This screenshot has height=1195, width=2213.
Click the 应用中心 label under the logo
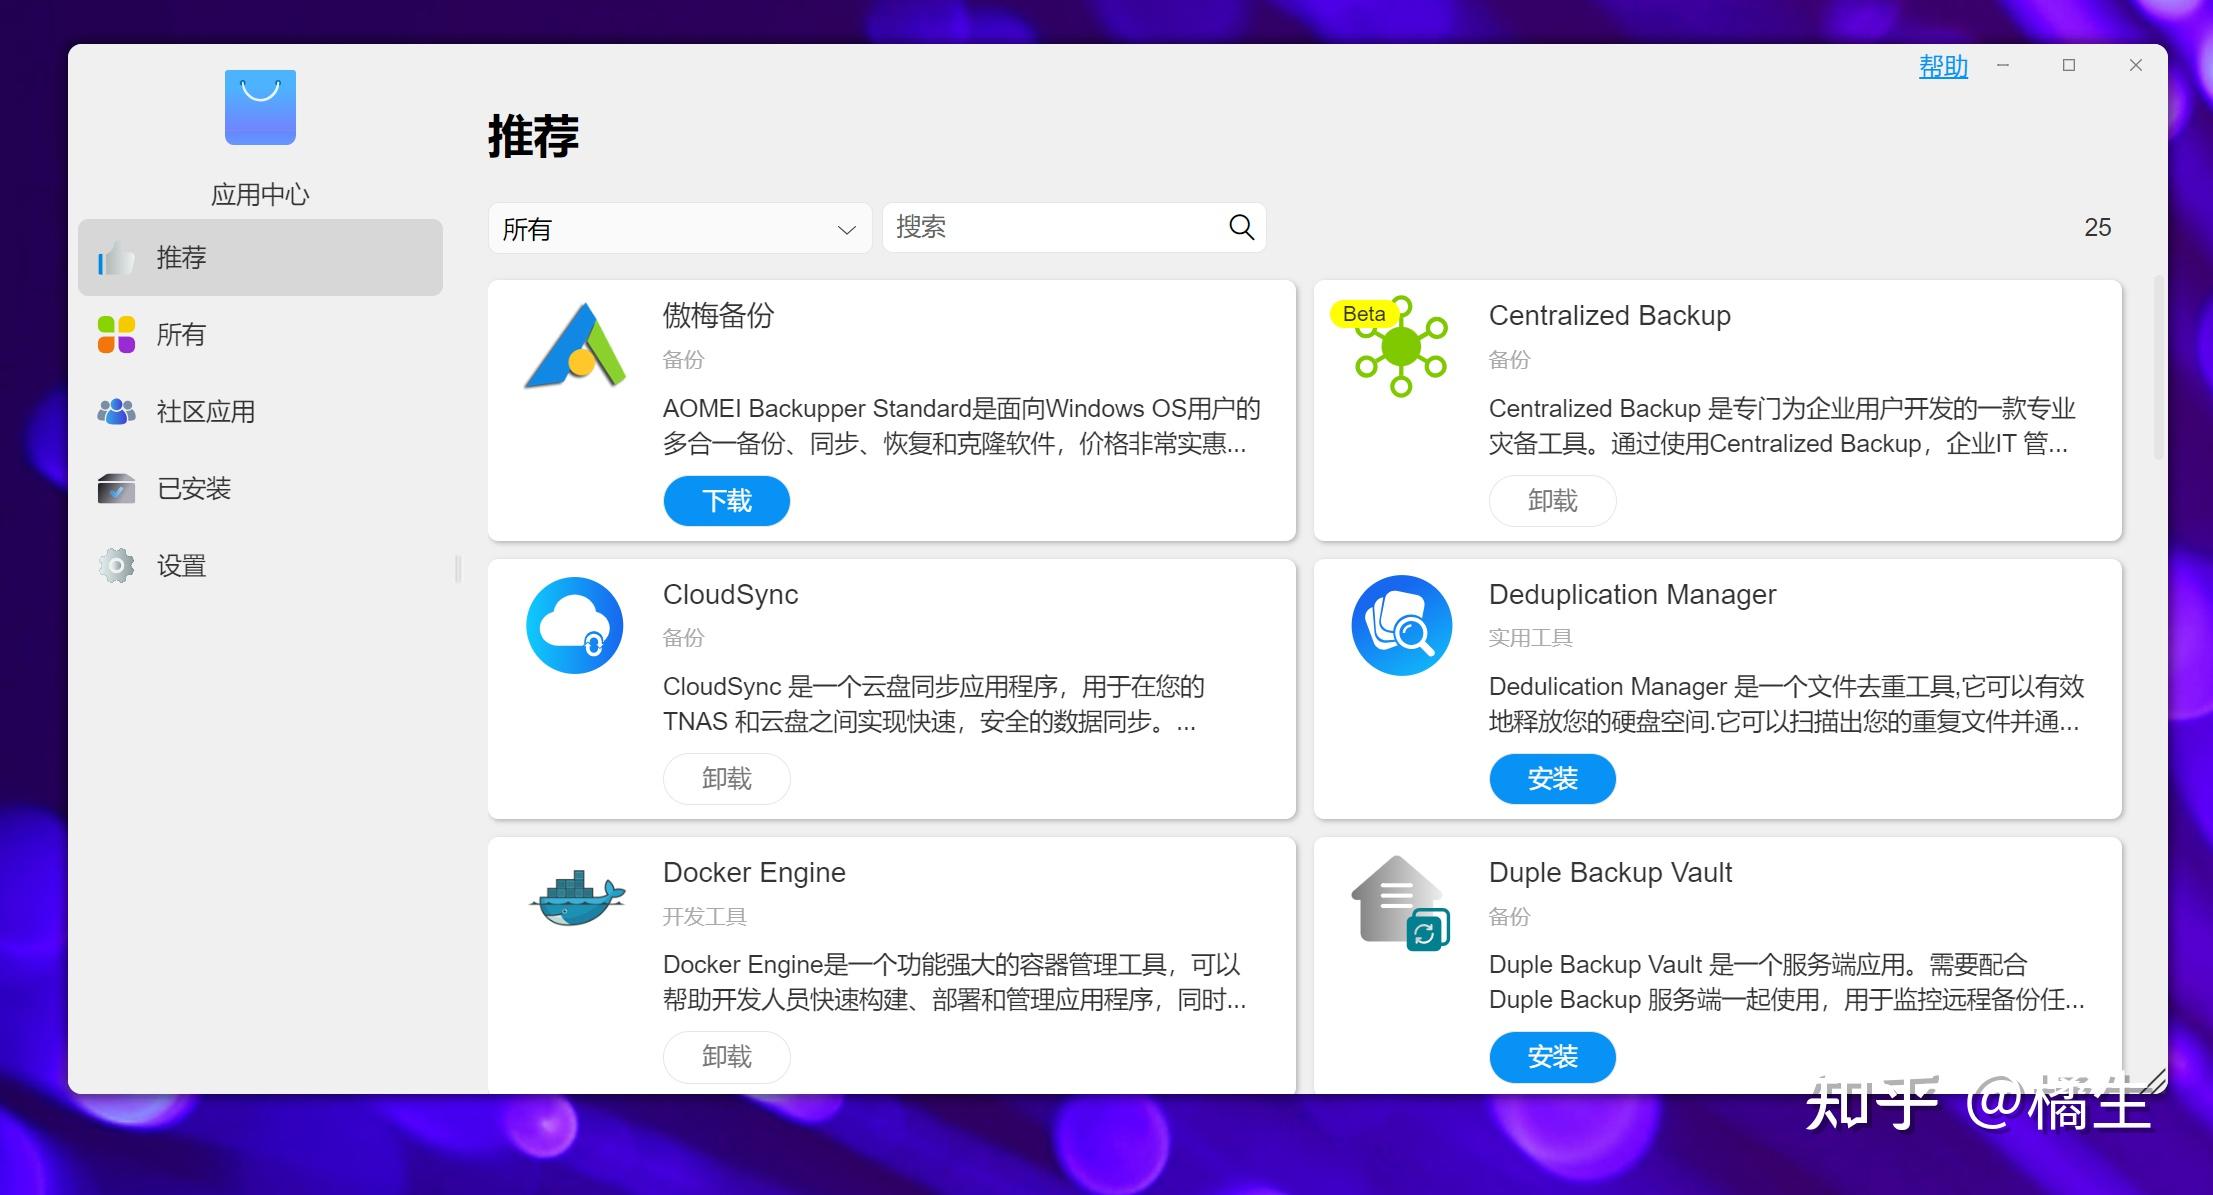[260, 194]
